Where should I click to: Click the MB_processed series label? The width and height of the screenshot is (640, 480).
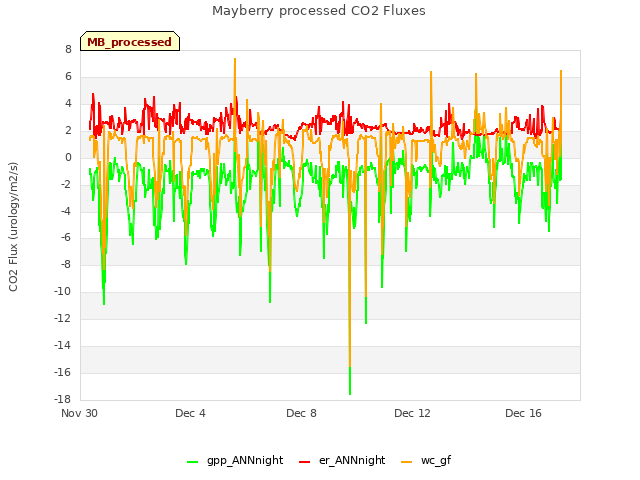point(129,42)
